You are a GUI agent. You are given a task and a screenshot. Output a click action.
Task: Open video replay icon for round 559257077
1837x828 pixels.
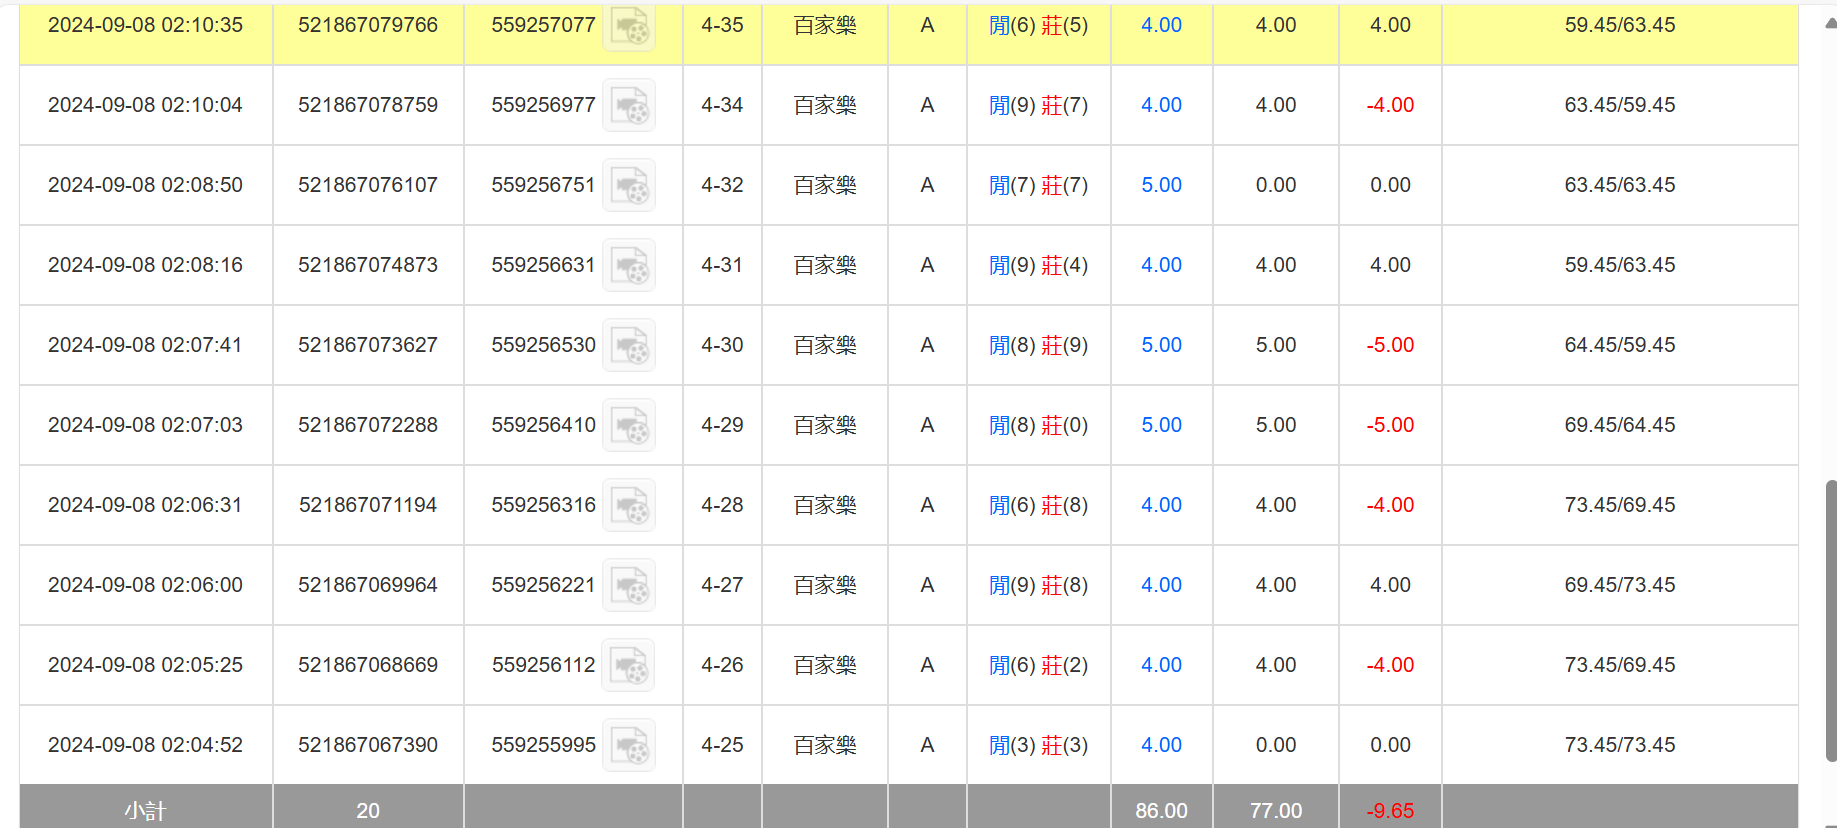[629, 26]
